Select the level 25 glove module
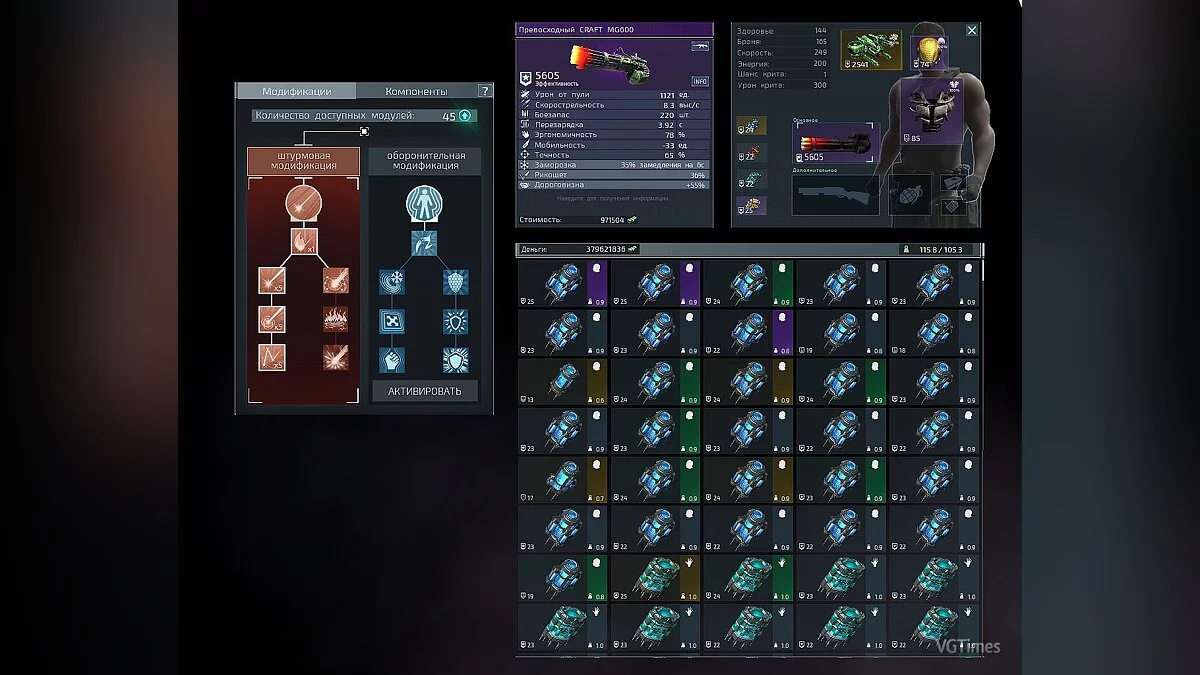Viewport: 1200px width, 675px height. (x=655, y=578)
